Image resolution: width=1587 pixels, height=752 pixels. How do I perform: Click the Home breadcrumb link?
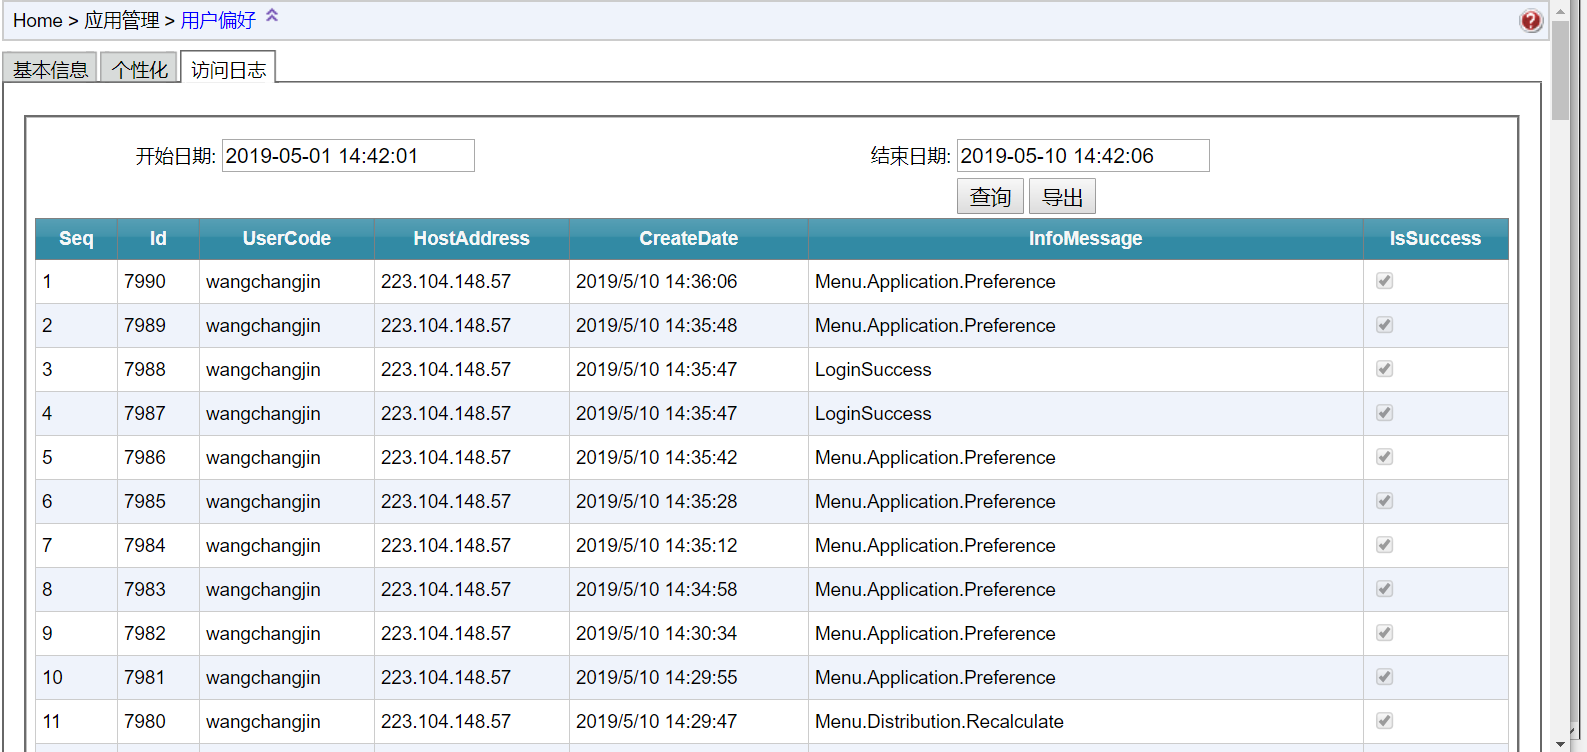click(37, 21)
